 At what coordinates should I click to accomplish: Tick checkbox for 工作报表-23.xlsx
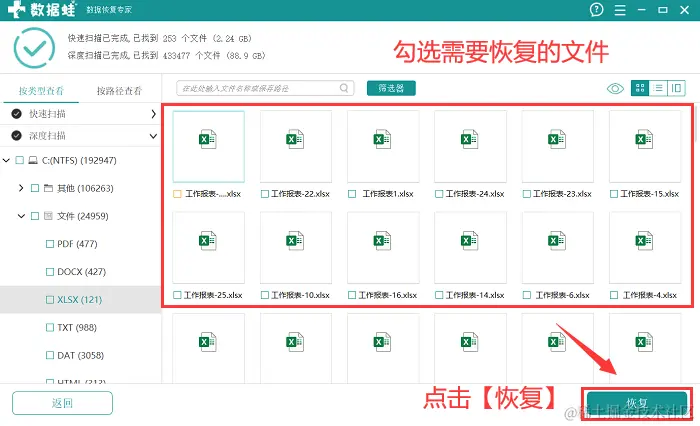click(x=526, y=194)
